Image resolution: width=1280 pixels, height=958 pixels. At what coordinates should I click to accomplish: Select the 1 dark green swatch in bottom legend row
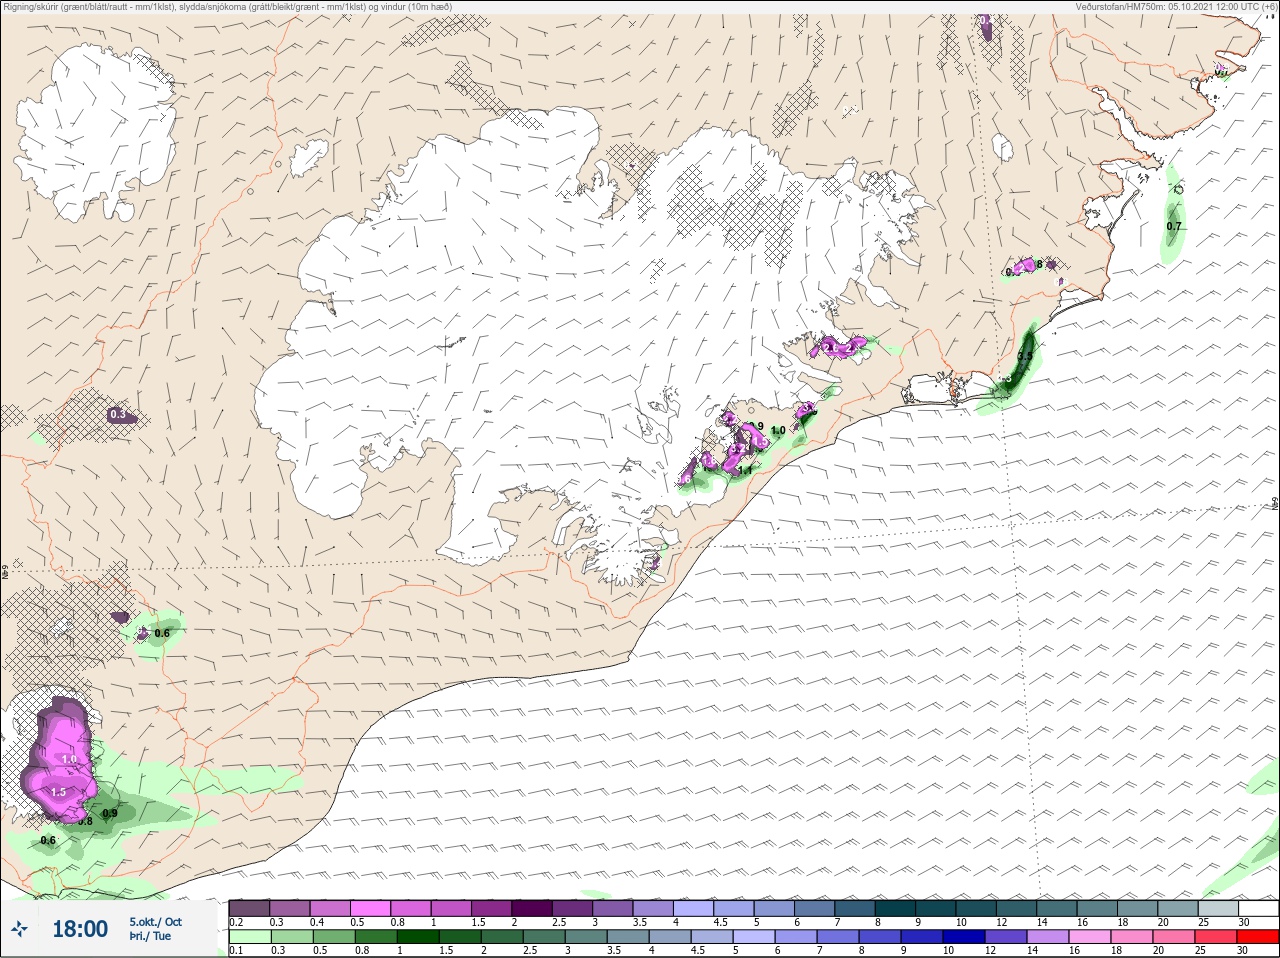tap(418, 937)
